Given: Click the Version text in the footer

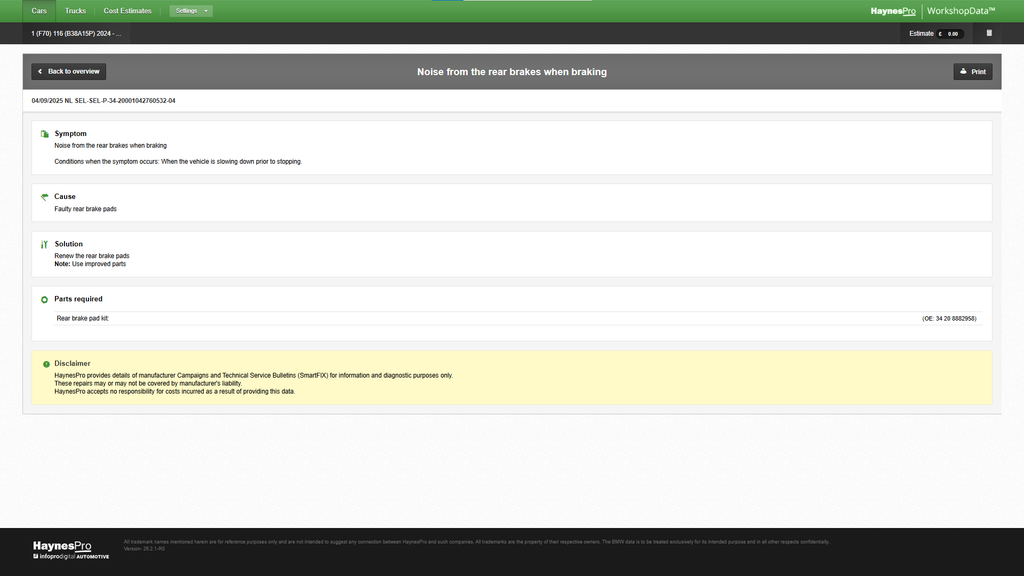Looking at the screenshot, I should pyautogui.click(x=144, y=549).
